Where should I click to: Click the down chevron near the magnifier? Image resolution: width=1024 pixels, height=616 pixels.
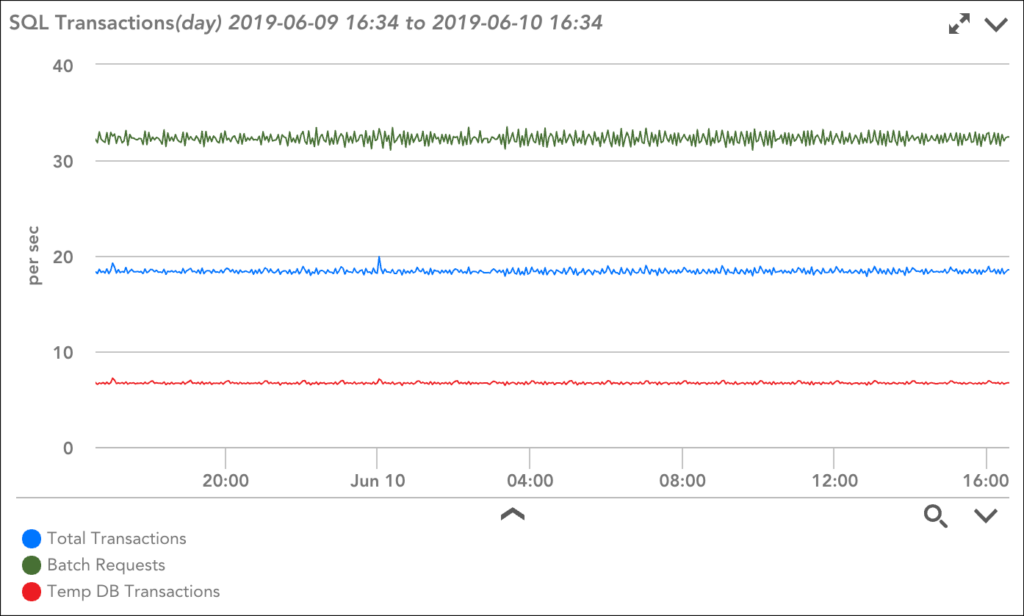pos(984,517)
